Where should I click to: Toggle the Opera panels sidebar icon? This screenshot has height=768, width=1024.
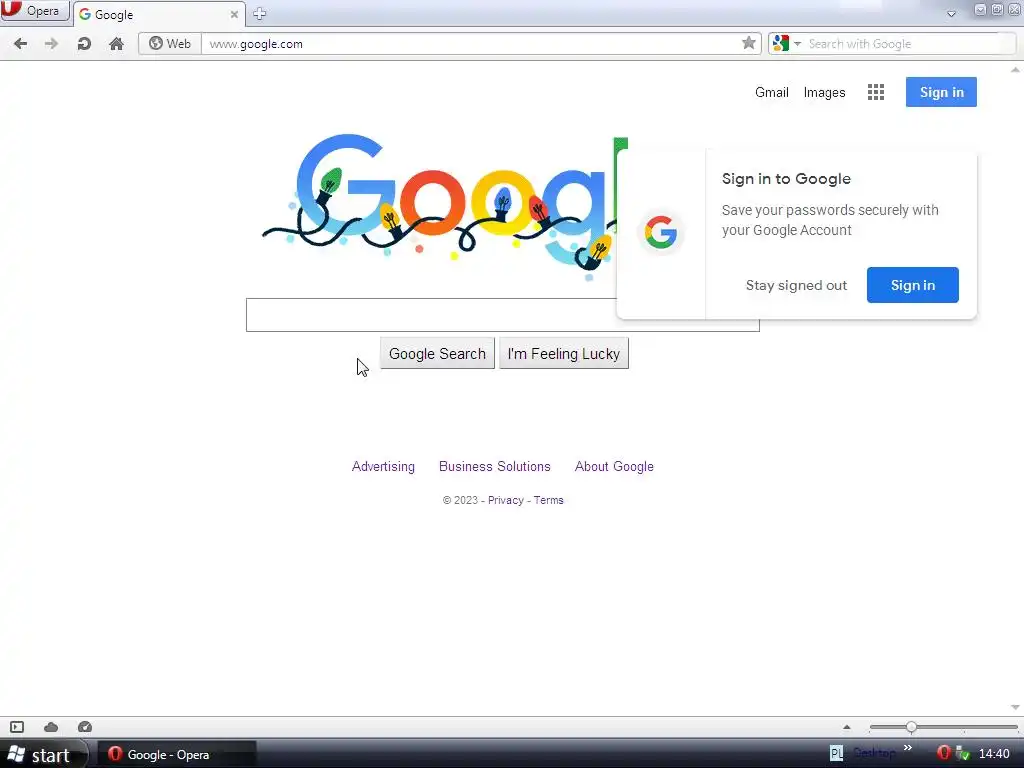coord(17,727)
